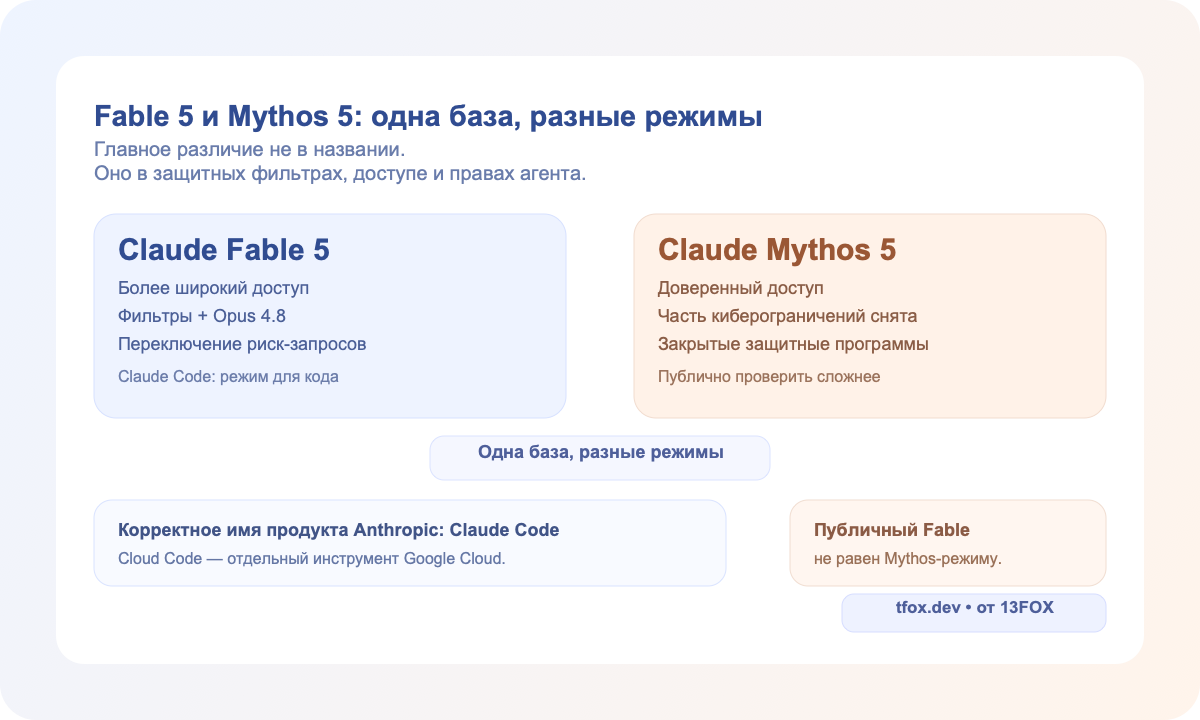The width and height of the screenshot is (1200, 720).
Task: Click the 'tfox.dev • от 13FOX' badge
Action: (x=974, y=613)
